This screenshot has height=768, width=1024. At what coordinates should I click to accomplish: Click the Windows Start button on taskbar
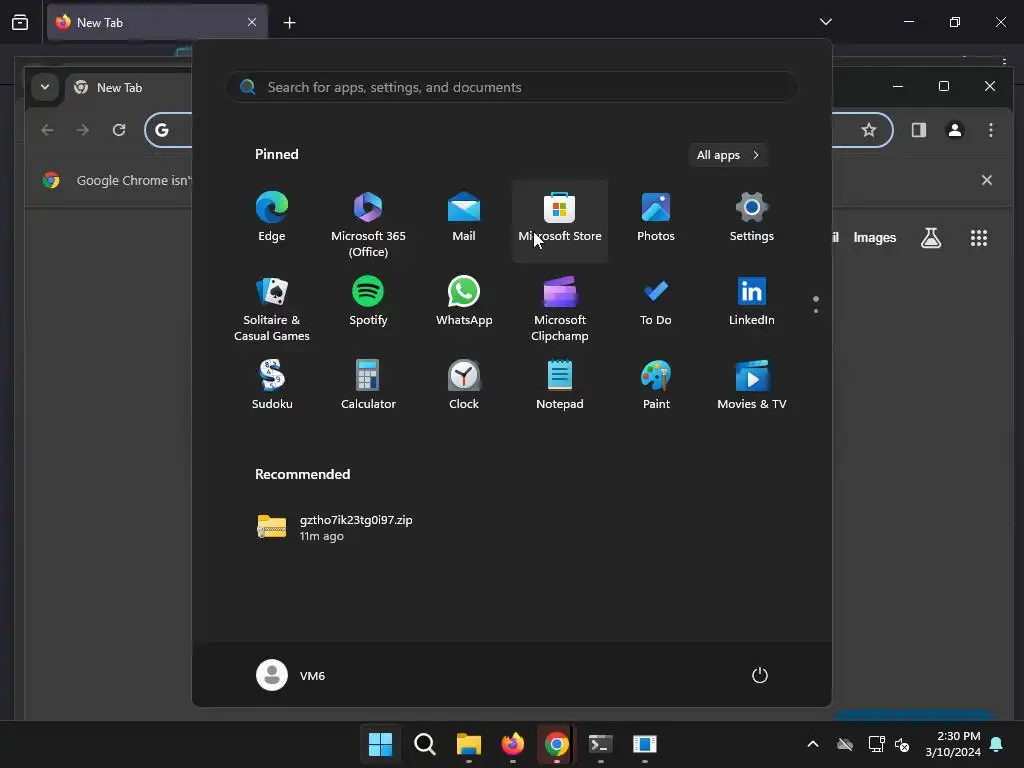[380, 744]
